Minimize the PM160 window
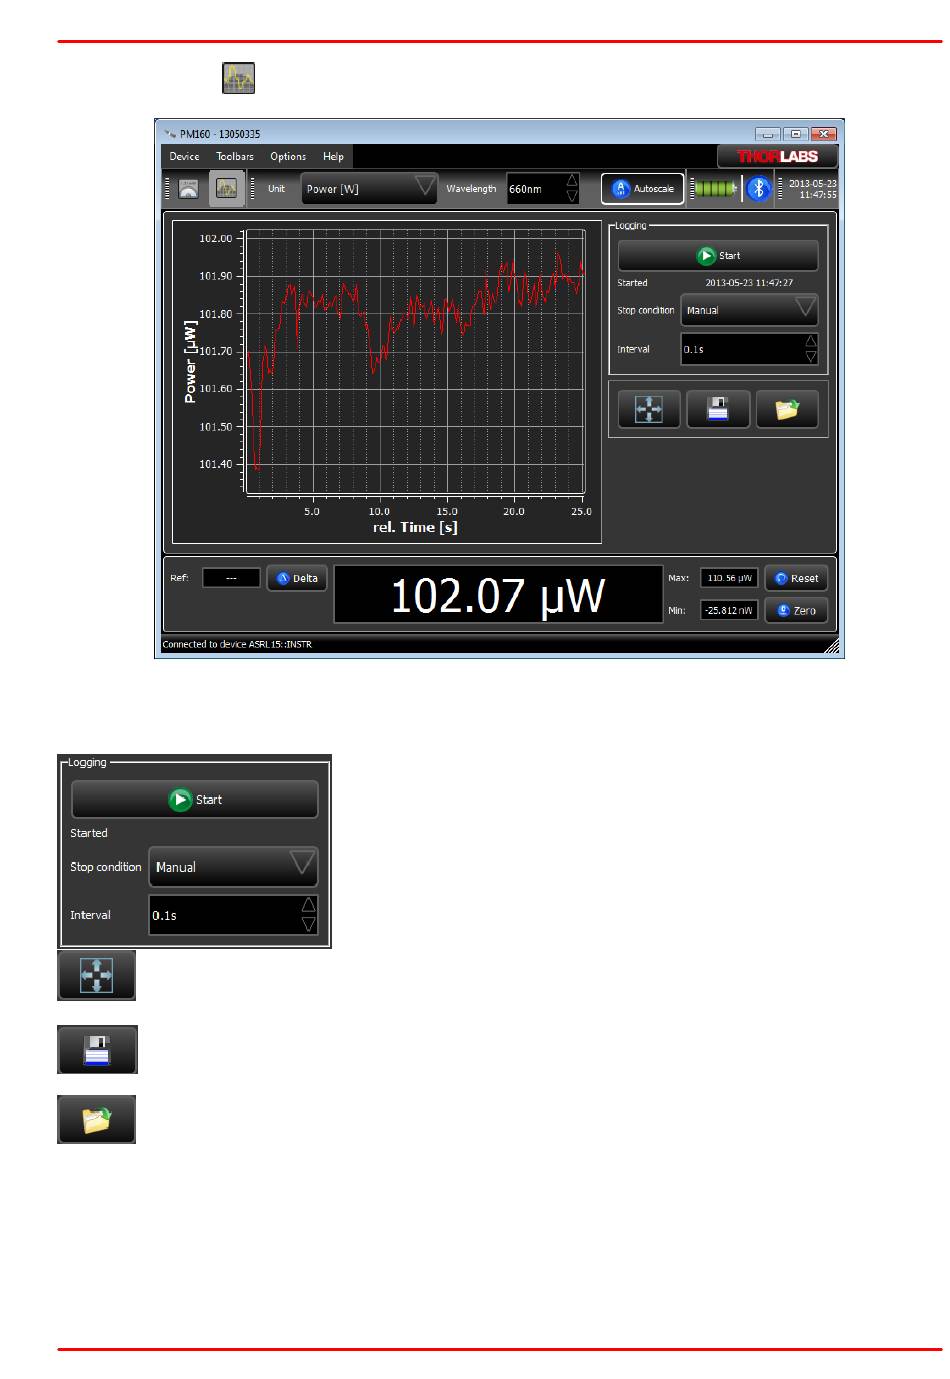 (767, 133)
